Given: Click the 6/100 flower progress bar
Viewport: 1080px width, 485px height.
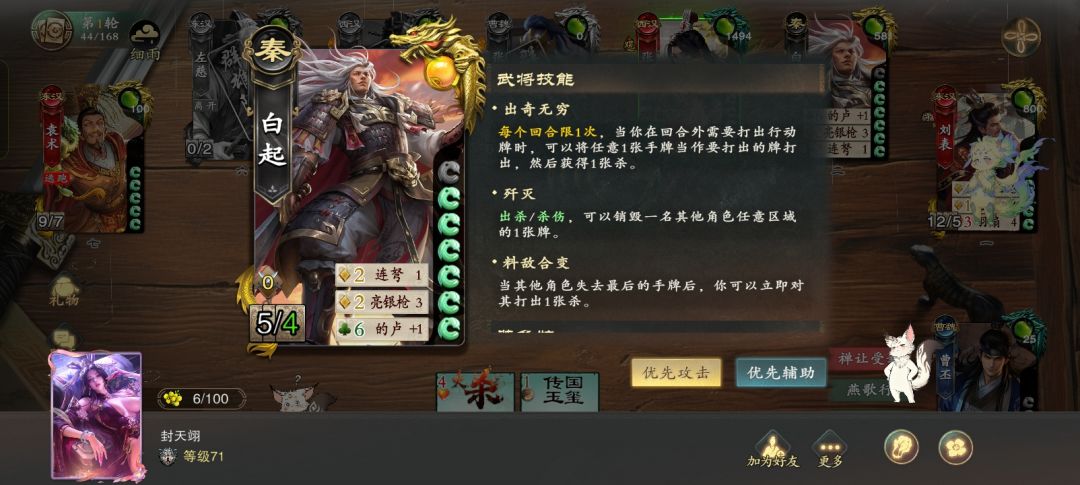Looking at the screenshot, I should pyautogui.click(x=201, y=398).
